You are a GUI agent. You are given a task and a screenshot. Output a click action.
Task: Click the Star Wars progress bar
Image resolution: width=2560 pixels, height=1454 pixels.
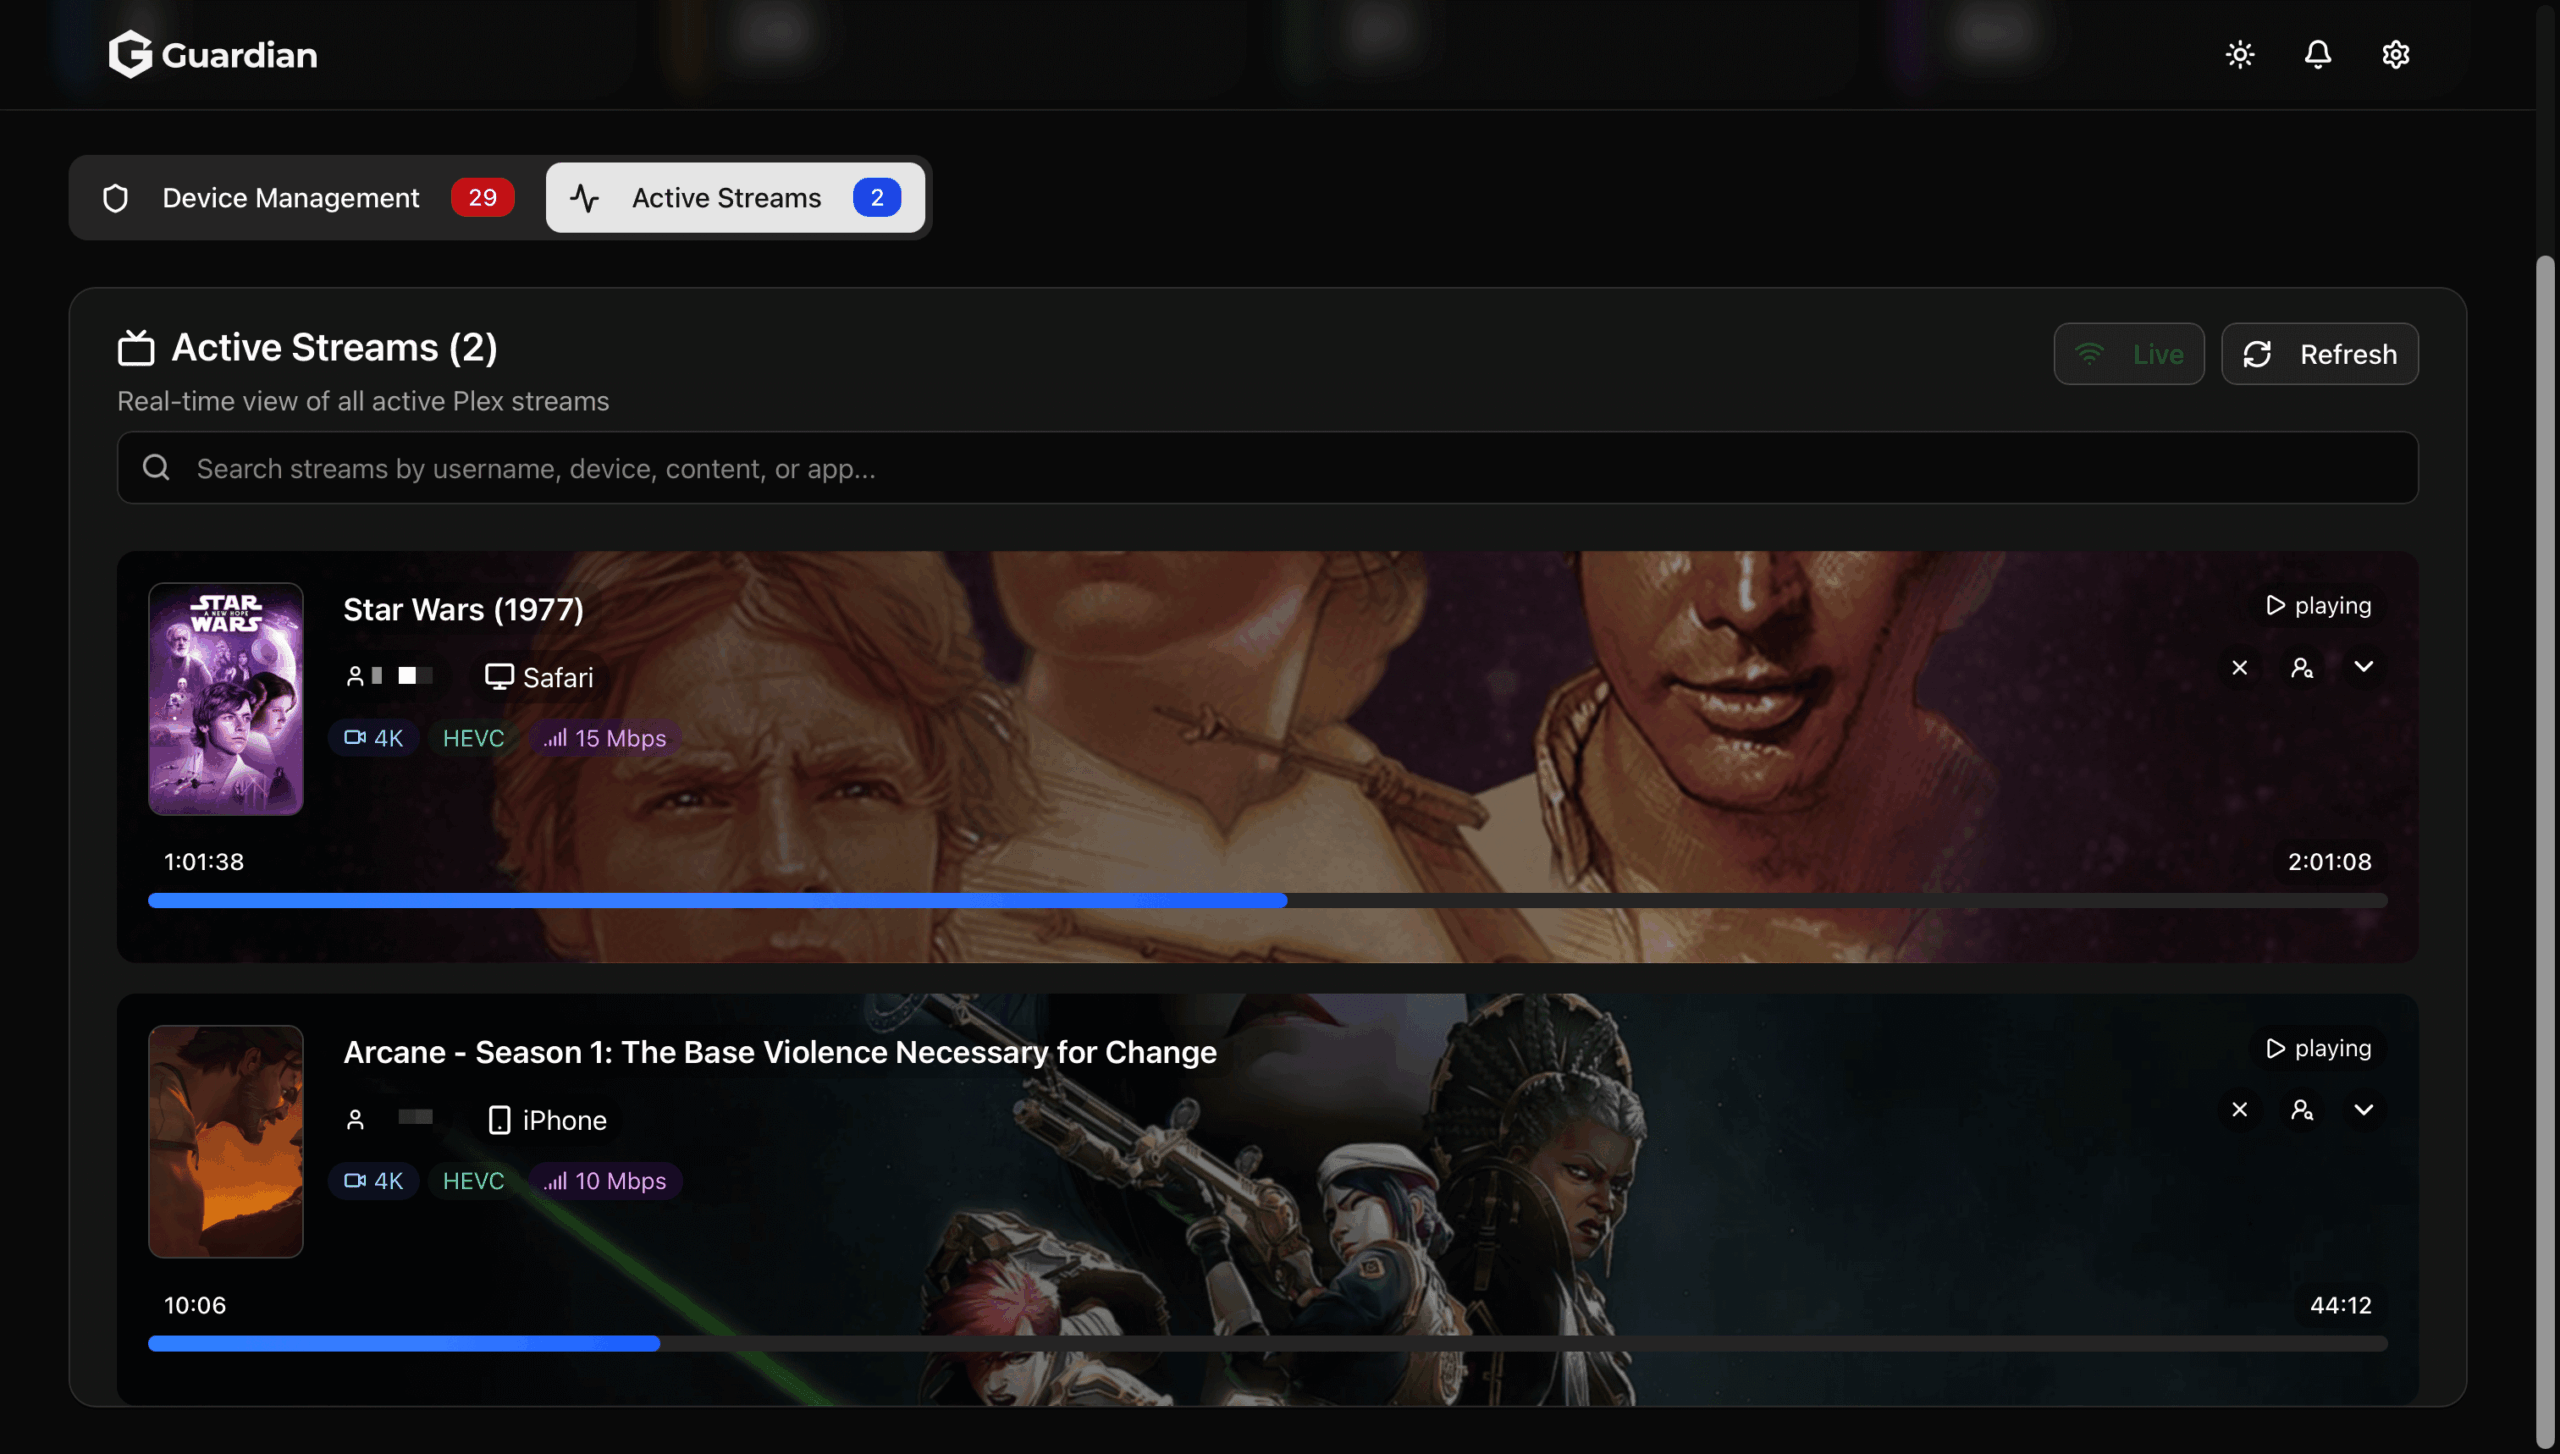(1267, 901)
